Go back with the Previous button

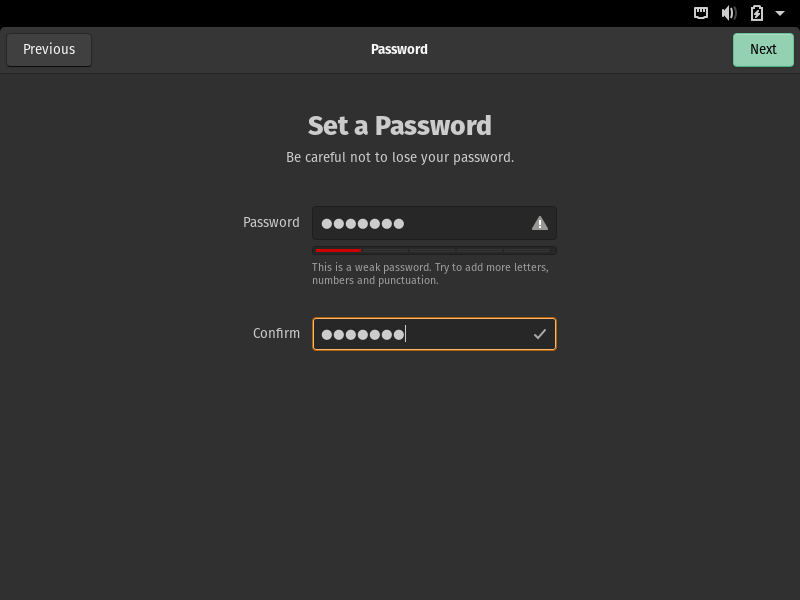point(49,49)
